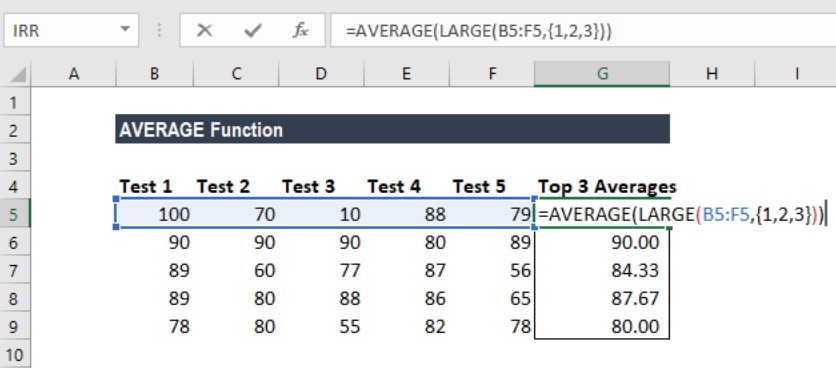Click the AVERAGE Function title banner
836x368 pixels.
click(x=392, y=129)
